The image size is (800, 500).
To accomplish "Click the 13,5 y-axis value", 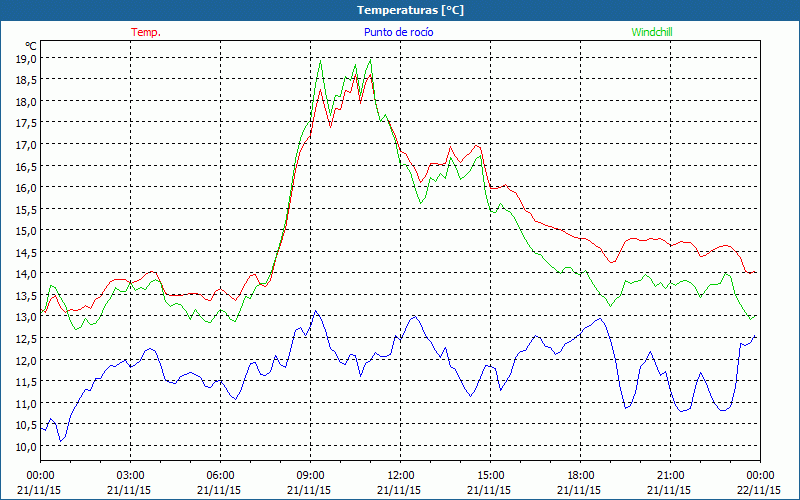I will (28, 295).
